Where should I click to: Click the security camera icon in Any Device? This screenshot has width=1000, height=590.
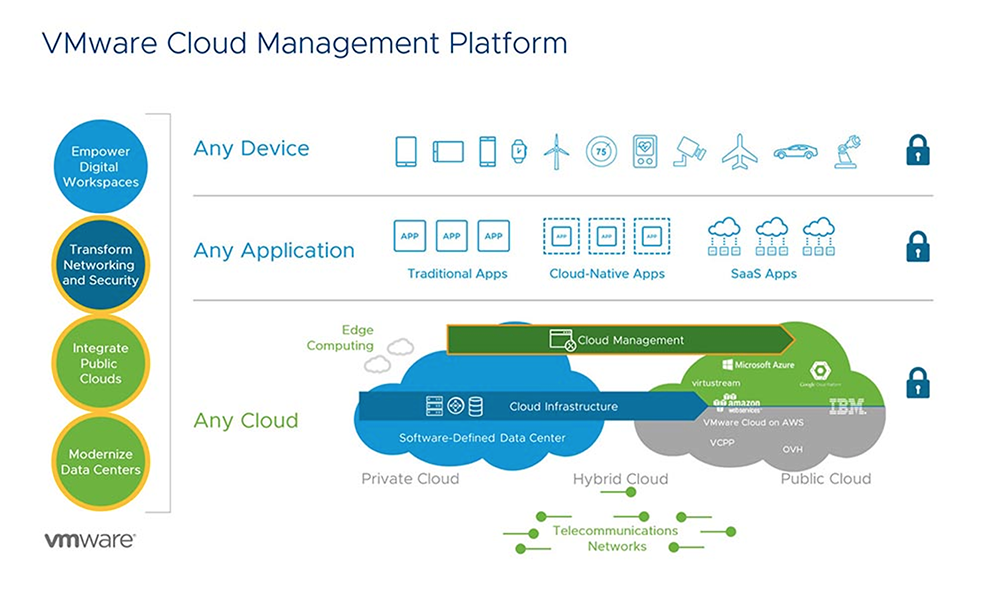pyautogui.click(x=690, y=150)
